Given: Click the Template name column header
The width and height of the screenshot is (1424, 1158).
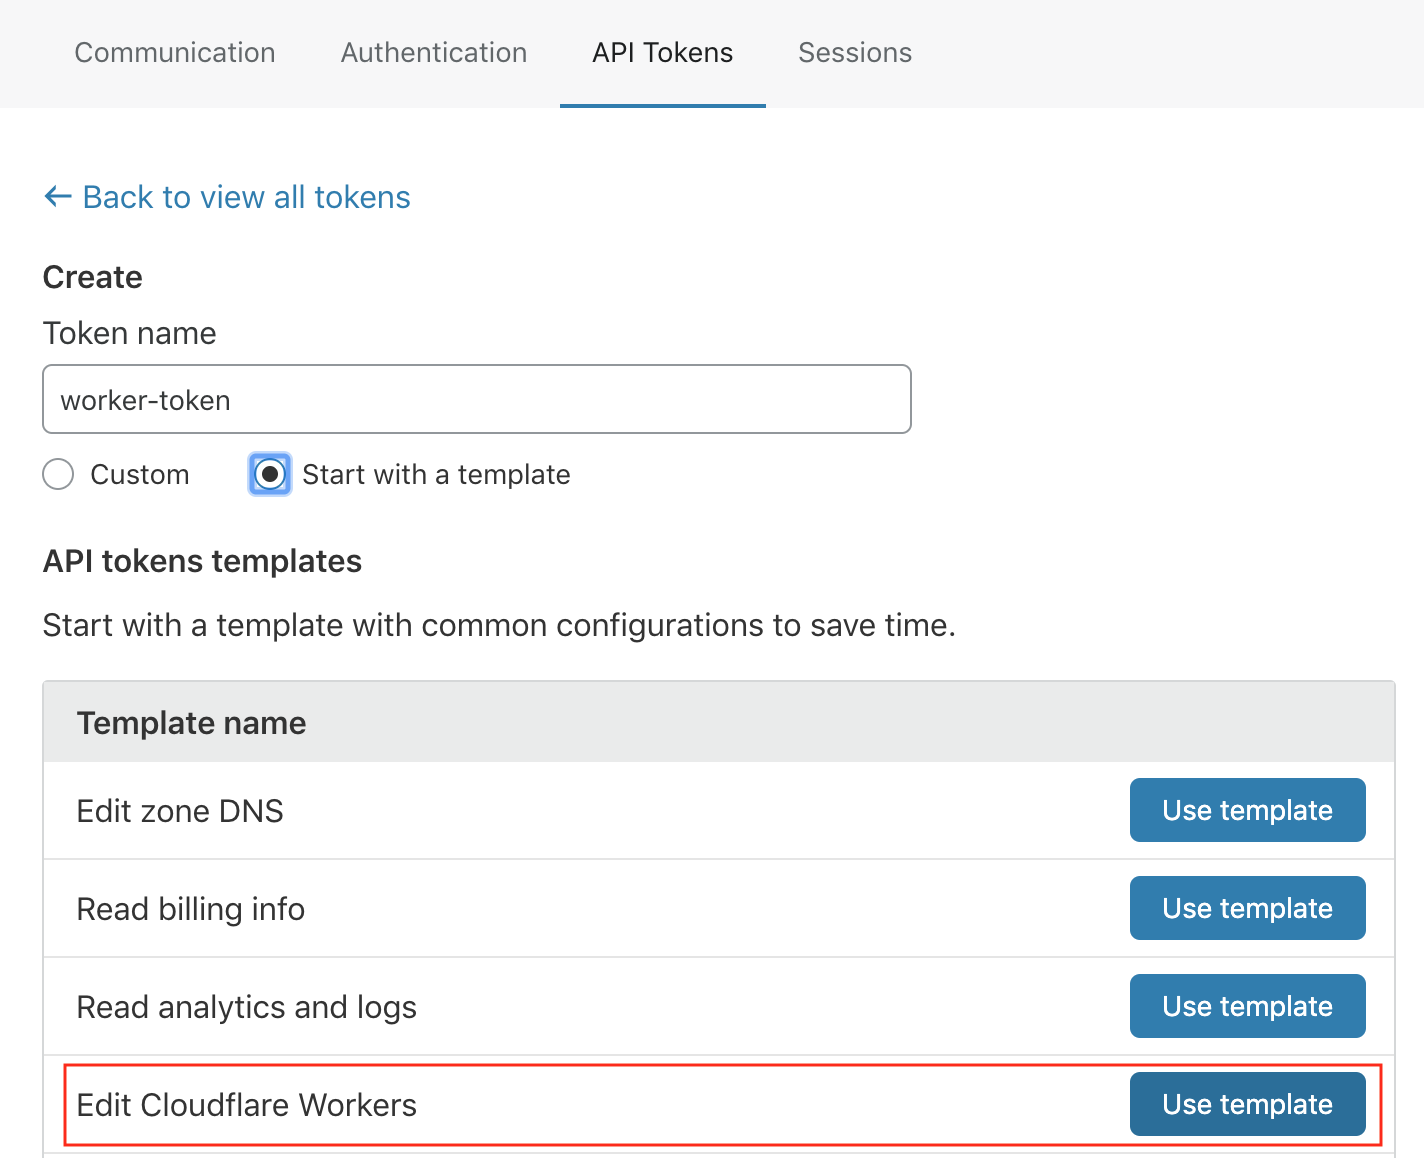Looking at the screenshot, I should [x=191, y=723].
